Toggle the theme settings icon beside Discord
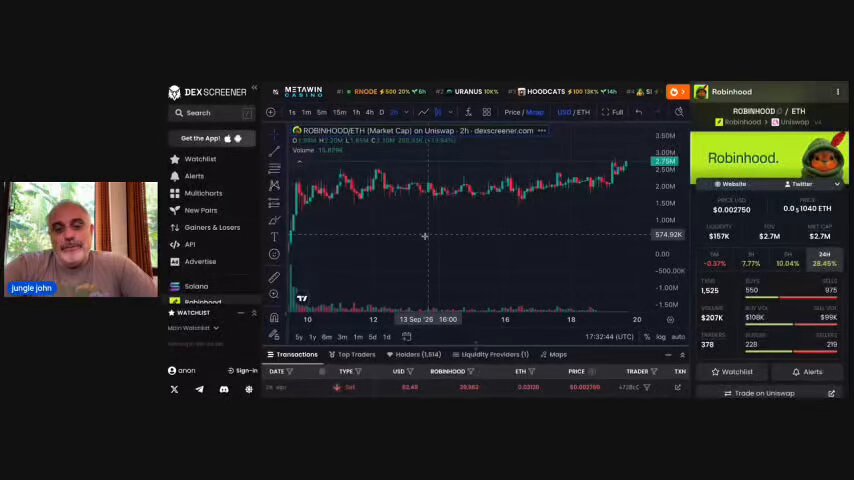The width and height of the screenshot is (854, 480). click(249, 390)
